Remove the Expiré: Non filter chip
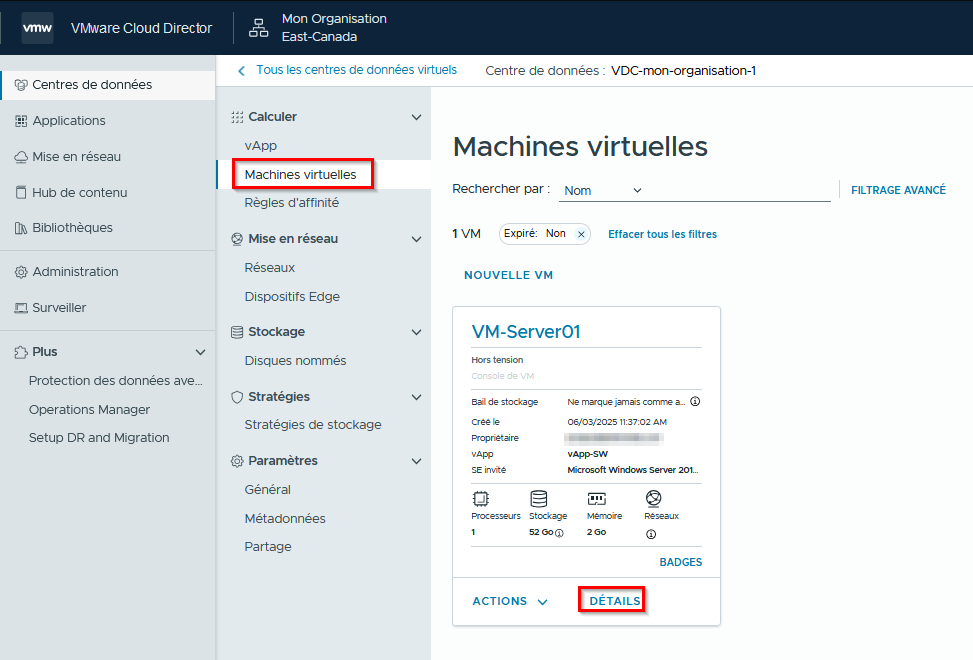Image resolution: width=973 pixels, height=660 pixels. pyautogui.click(x=581, y=234)
